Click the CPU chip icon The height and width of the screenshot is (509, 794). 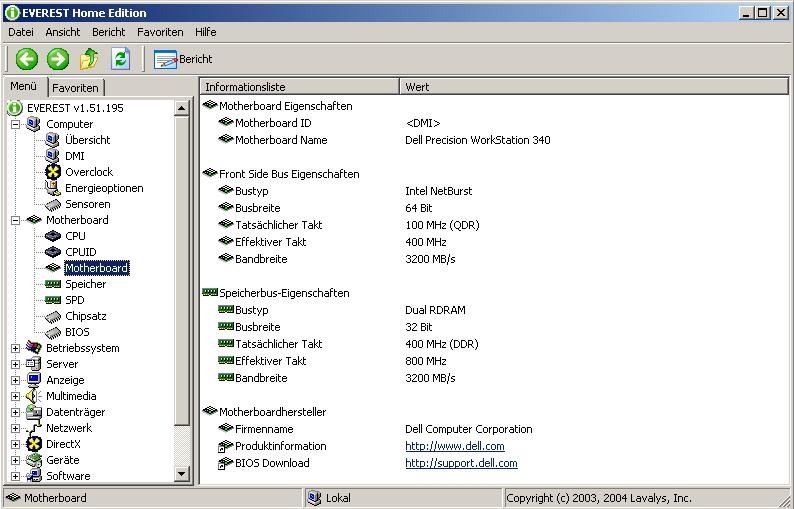(x=53, y=236)
